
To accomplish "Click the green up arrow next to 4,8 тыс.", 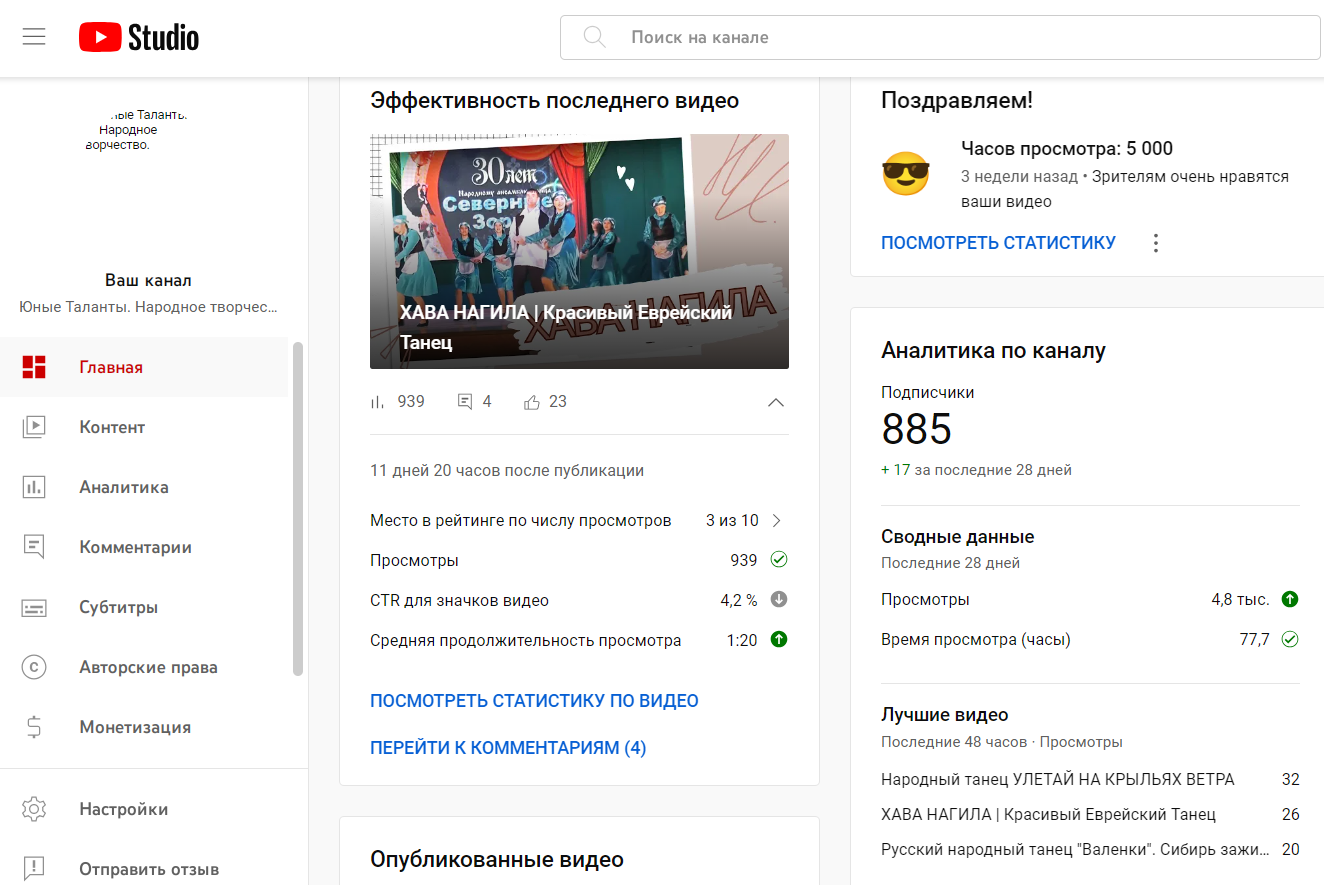I will [x=1290, y=599].
